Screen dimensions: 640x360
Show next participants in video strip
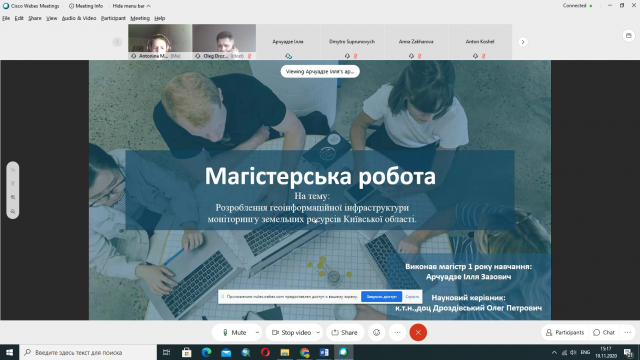pos(523,42)
